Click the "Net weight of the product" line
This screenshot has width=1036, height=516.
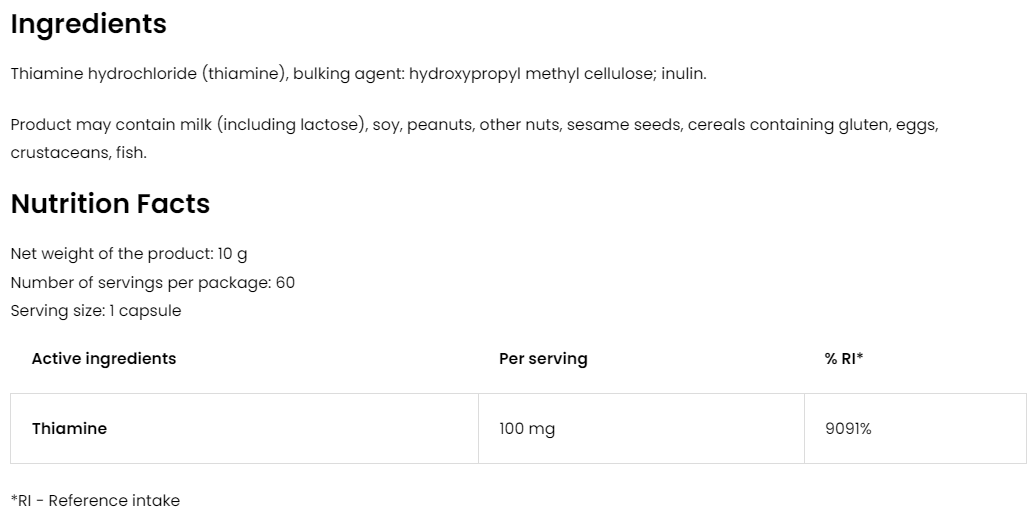[x=128, y=254]
